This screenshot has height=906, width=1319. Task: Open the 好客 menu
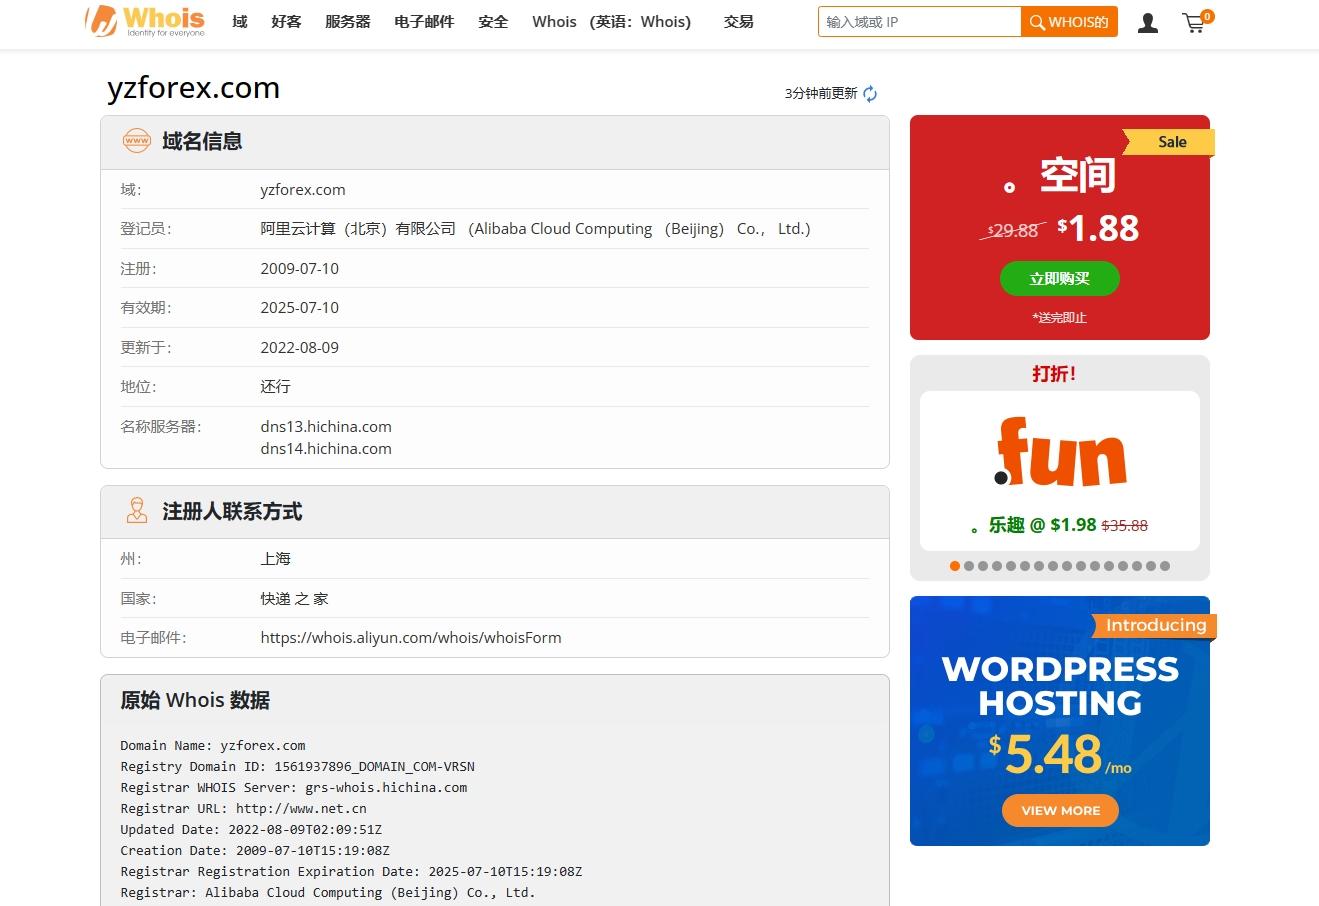tap(286, 21)
